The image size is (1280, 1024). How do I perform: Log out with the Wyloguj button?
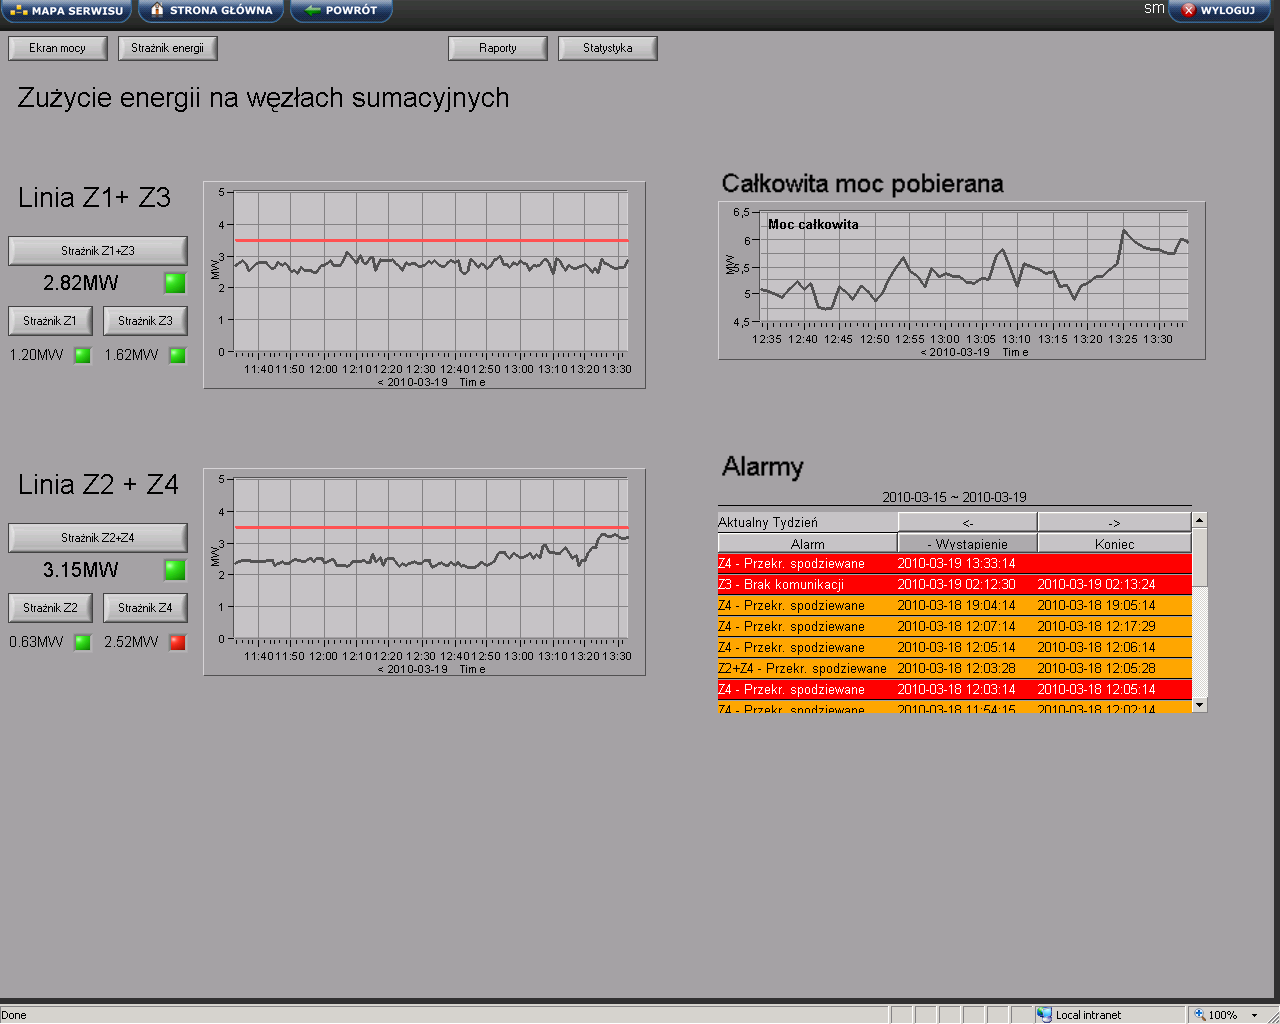coord(1219,11)
